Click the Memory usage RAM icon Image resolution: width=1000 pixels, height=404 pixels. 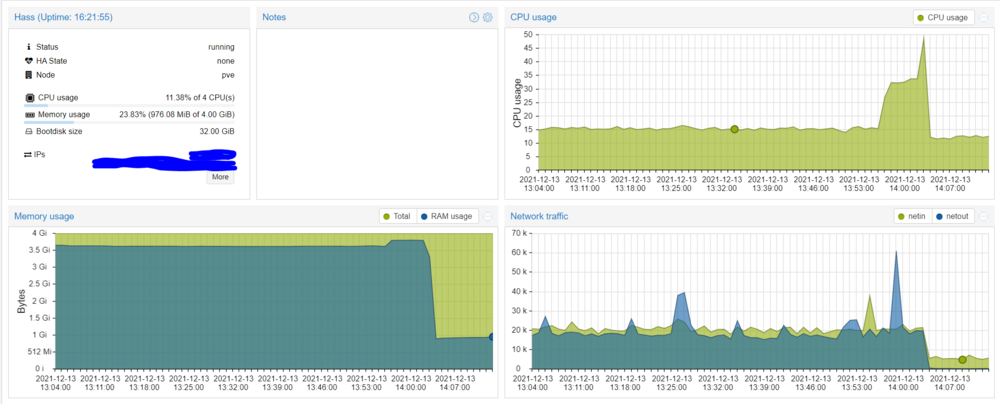click(x=29, y=115)
